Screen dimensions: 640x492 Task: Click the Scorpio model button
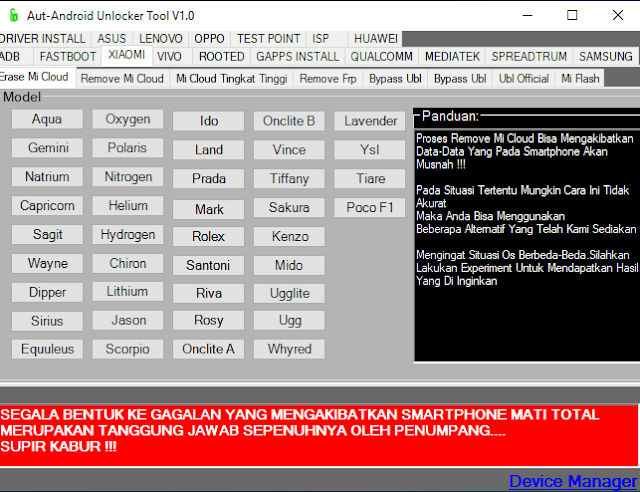click(128, 349)
